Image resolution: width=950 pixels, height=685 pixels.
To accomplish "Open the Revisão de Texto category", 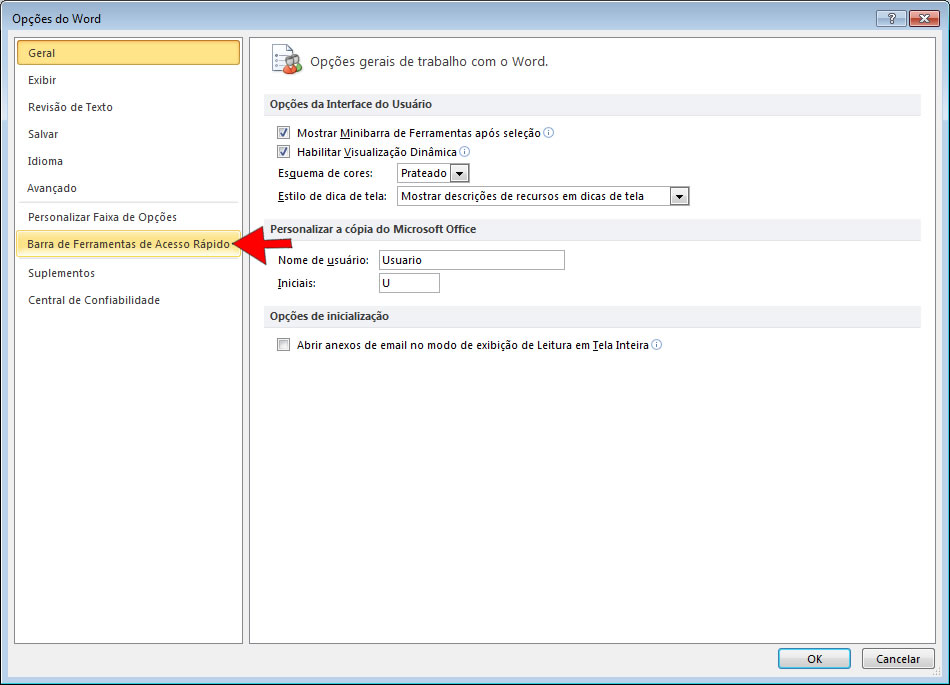I will (x=128, y=107).
